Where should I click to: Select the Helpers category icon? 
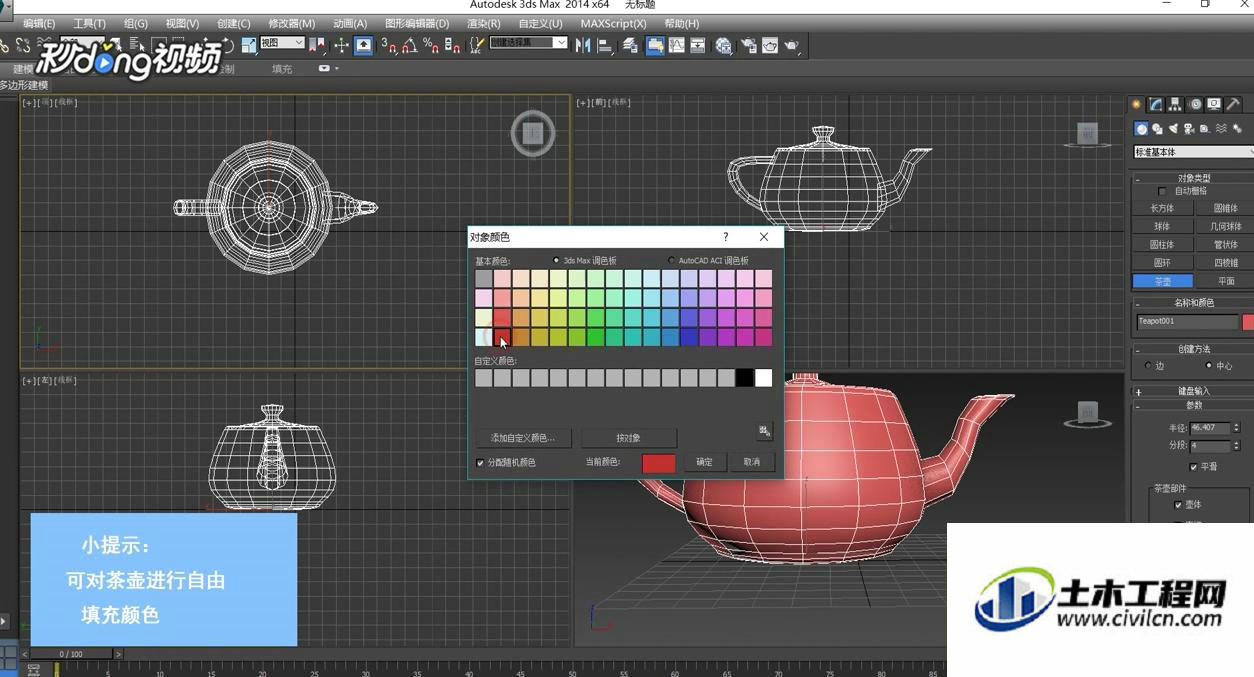point(1205,129)
